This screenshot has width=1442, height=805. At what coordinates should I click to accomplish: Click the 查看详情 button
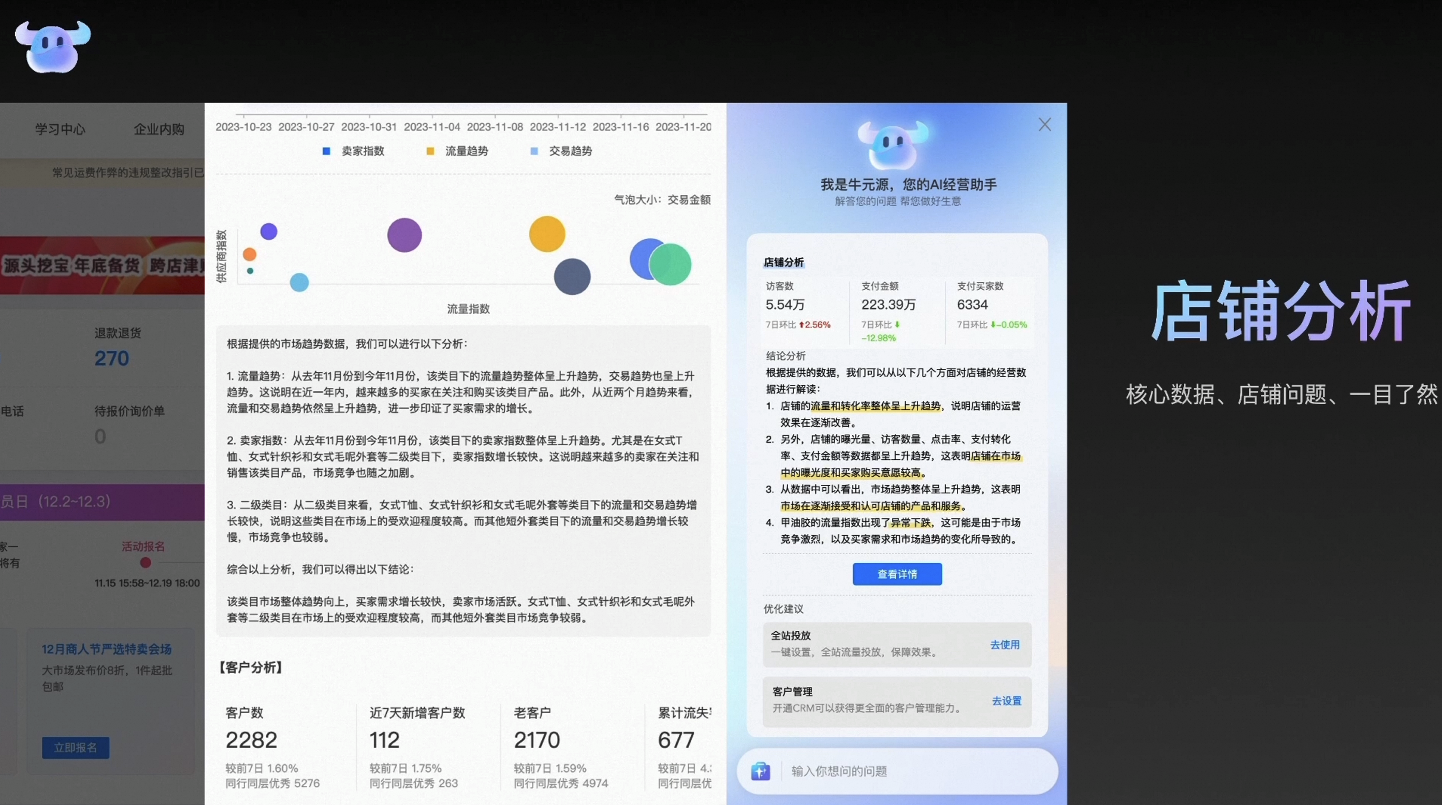click(x=896, y=574)
